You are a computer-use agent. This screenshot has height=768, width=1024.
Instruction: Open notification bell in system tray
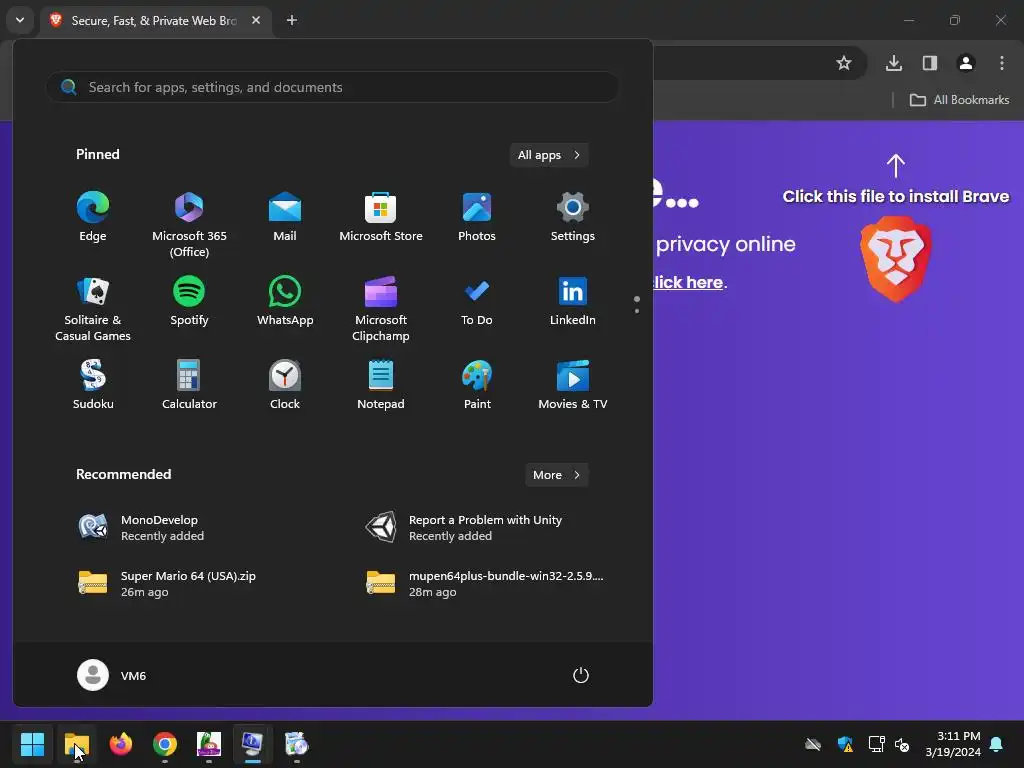point(997,744)
